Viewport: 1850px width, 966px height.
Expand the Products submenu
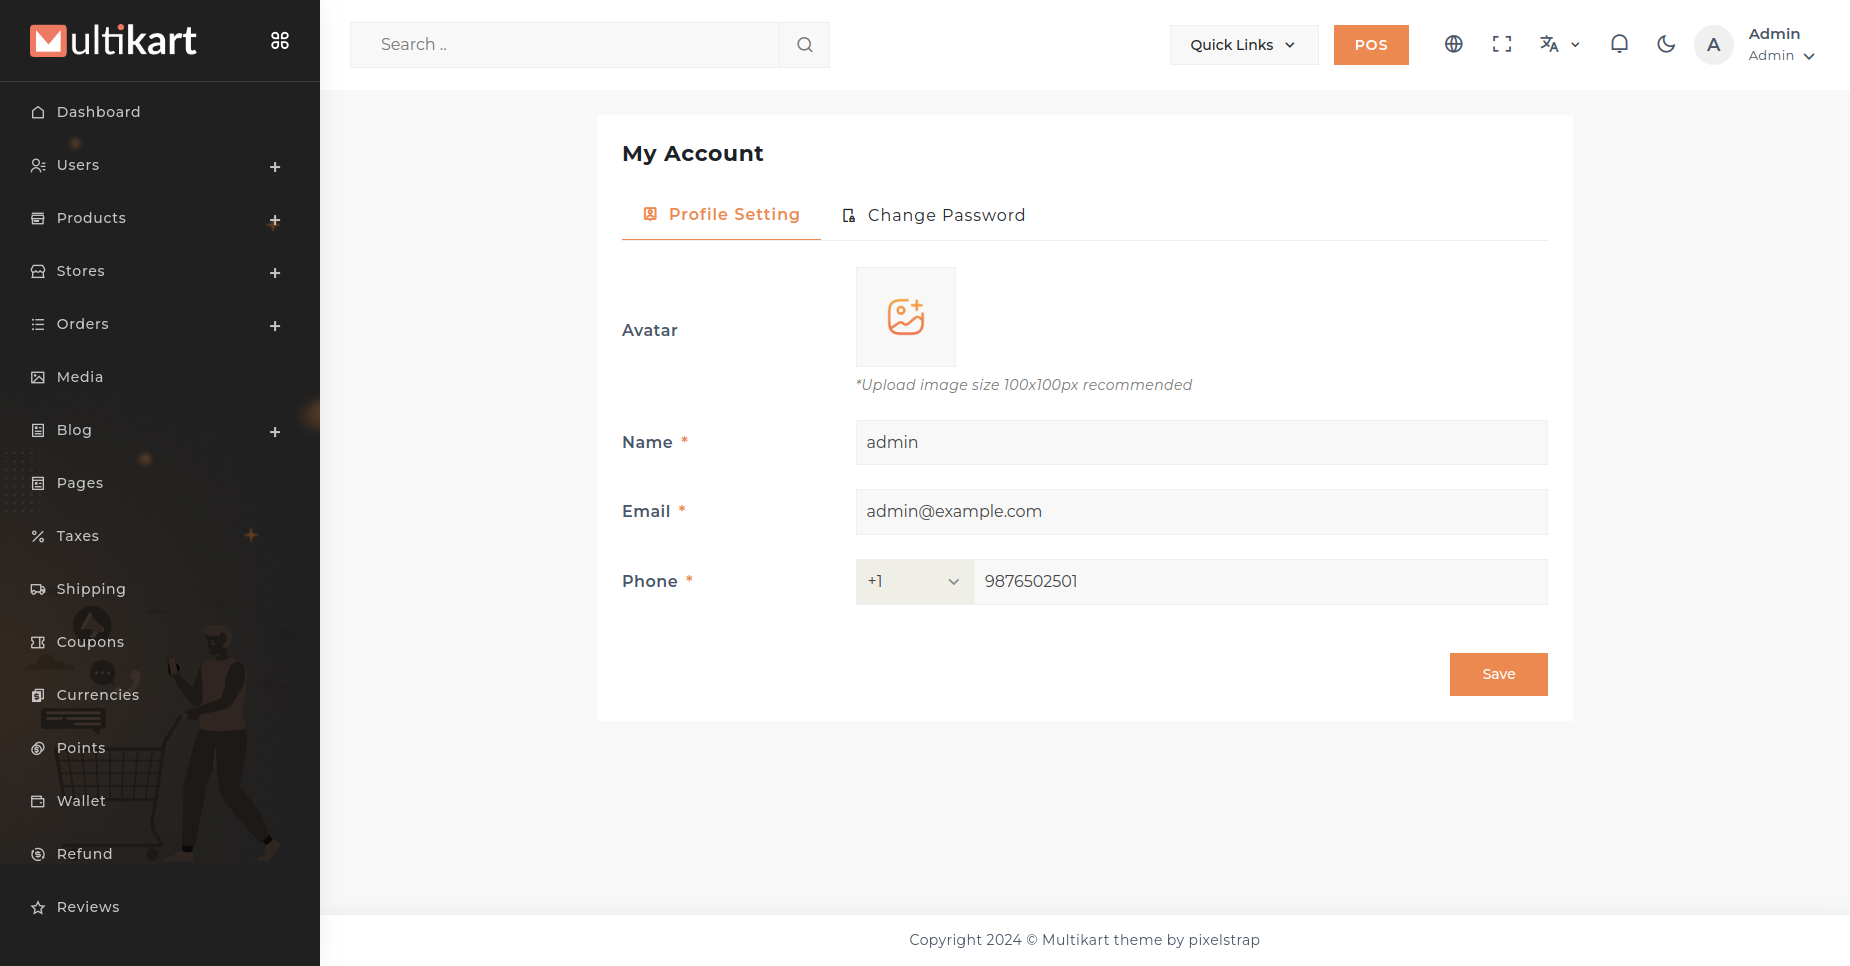(x=275, y=220)
